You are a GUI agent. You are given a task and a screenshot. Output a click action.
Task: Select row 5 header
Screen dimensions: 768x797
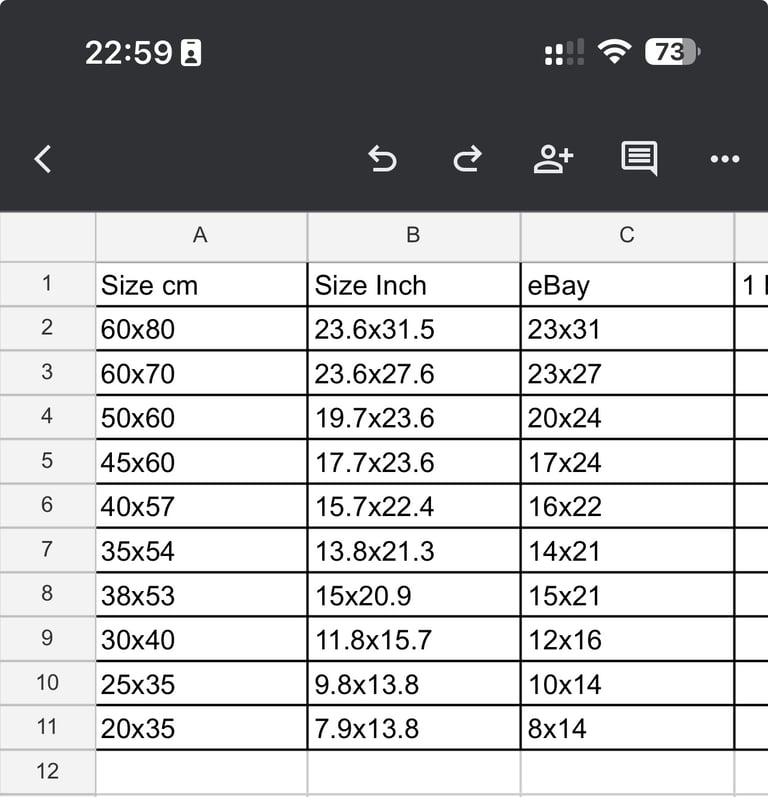click(47, 461)
